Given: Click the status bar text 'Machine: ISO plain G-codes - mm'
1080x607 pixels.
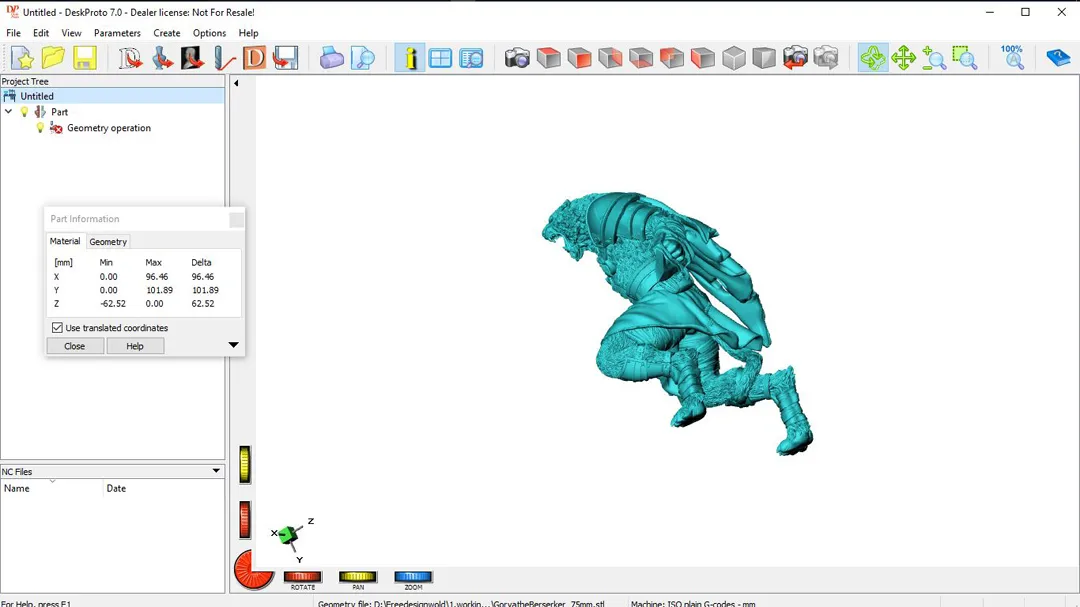Looking at the screenshot, I should [x=693, y=604].
